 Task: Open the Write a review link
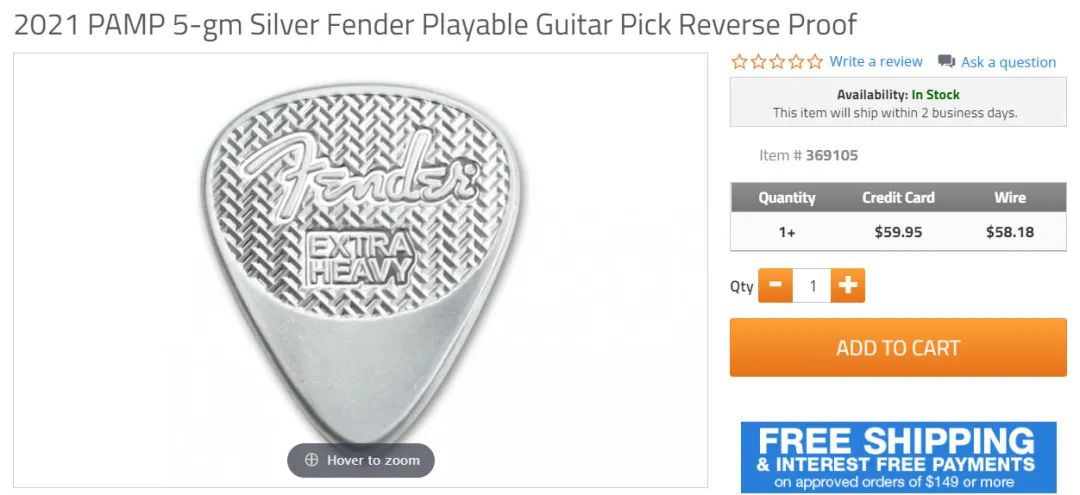(875, 62)
